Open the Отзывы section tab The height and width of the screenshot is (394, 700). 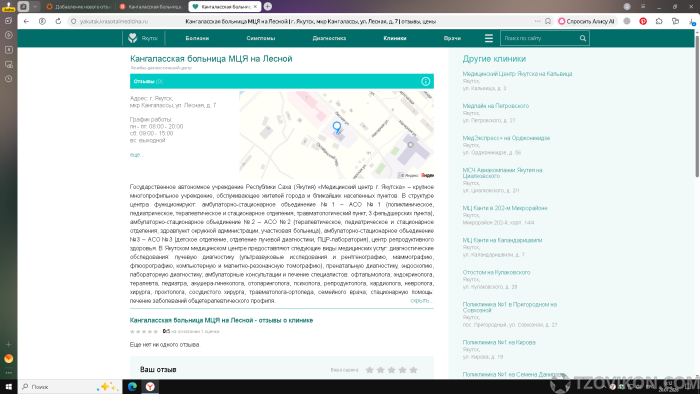pos(148,81)
